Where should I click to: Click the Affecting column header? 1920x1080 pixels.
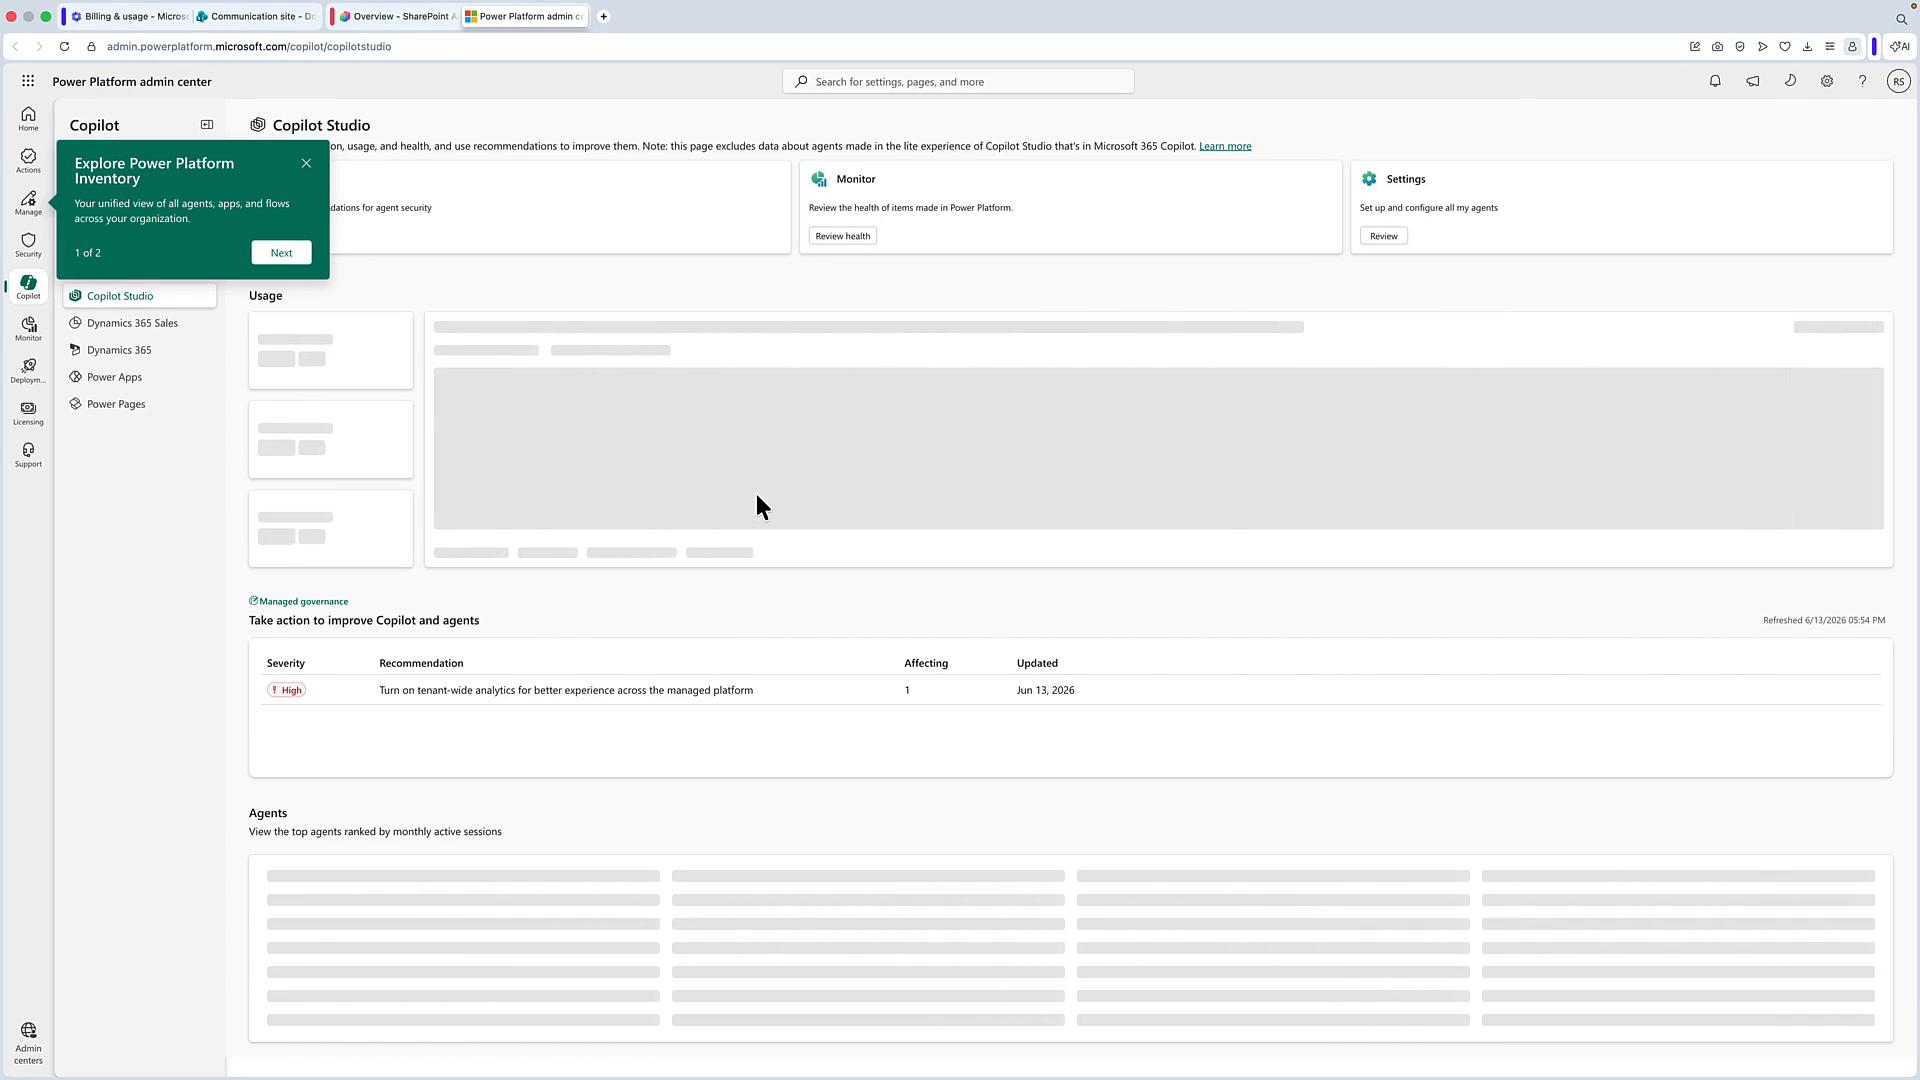coord(926,663)
